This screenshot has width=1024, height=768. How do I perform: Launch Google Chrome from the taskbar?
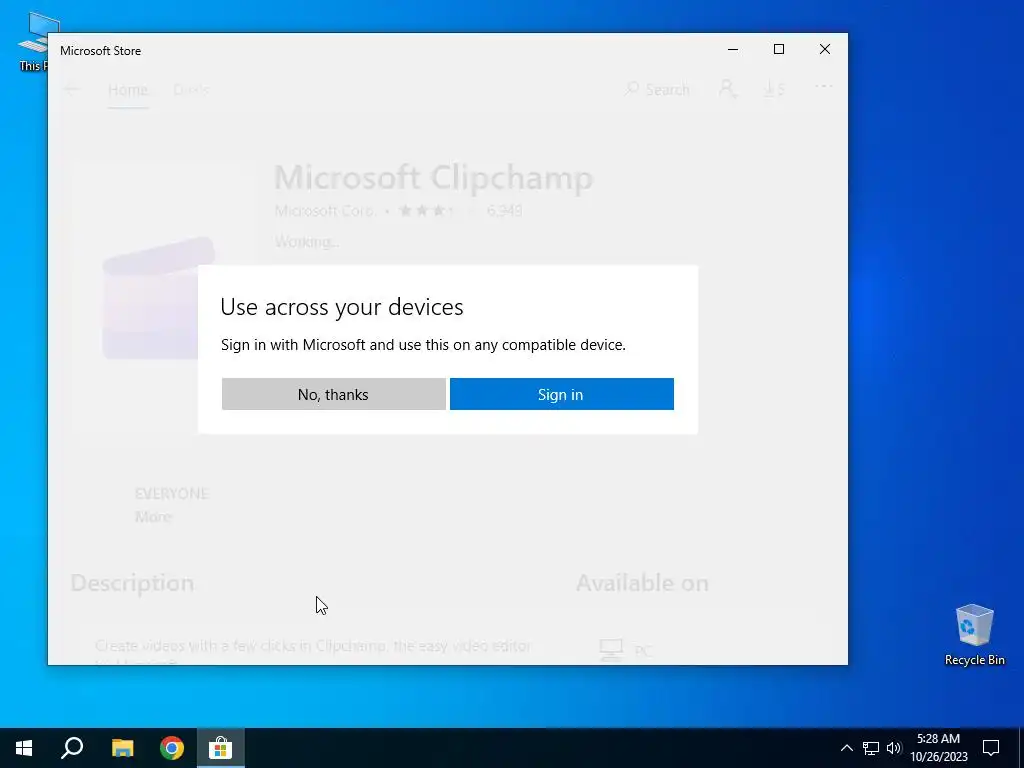click(172, 748)
